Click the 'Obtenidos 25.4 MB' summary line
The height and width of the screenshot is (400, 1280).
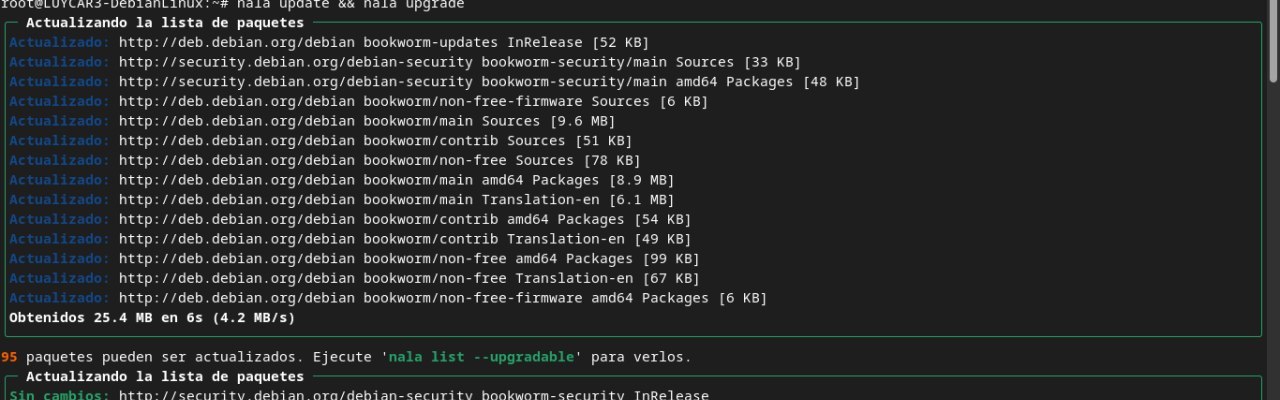152,318
